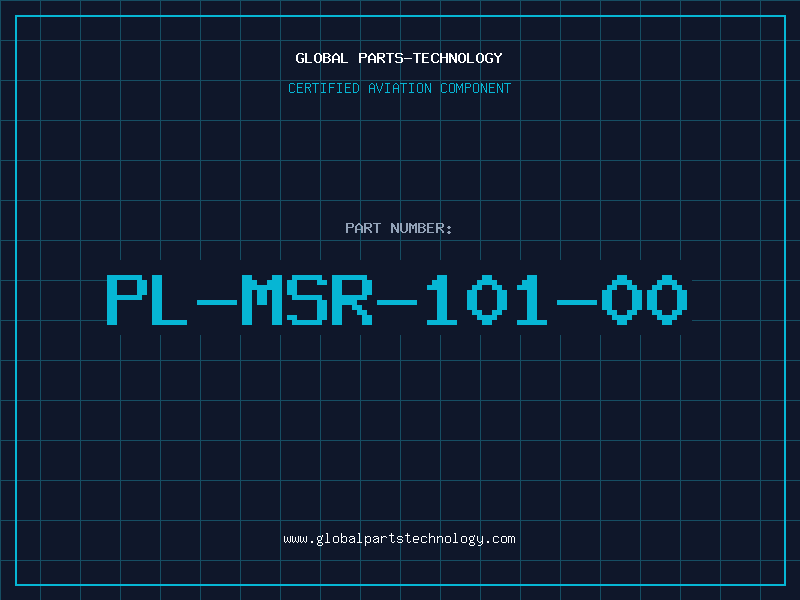800x600 pixels.
Task: Click the part number PL-MSR-101-00
Action: tap(397, 299)
